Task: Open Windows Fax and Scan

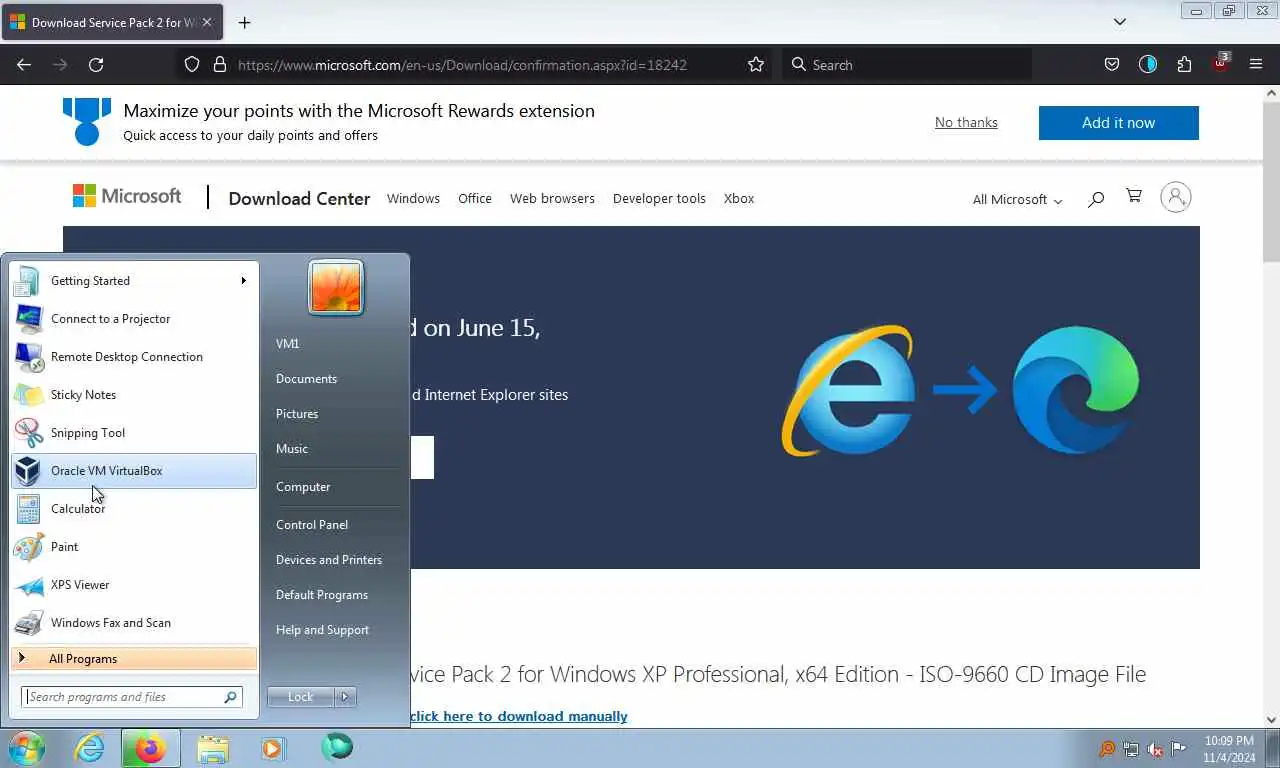Action: [134, 623]
